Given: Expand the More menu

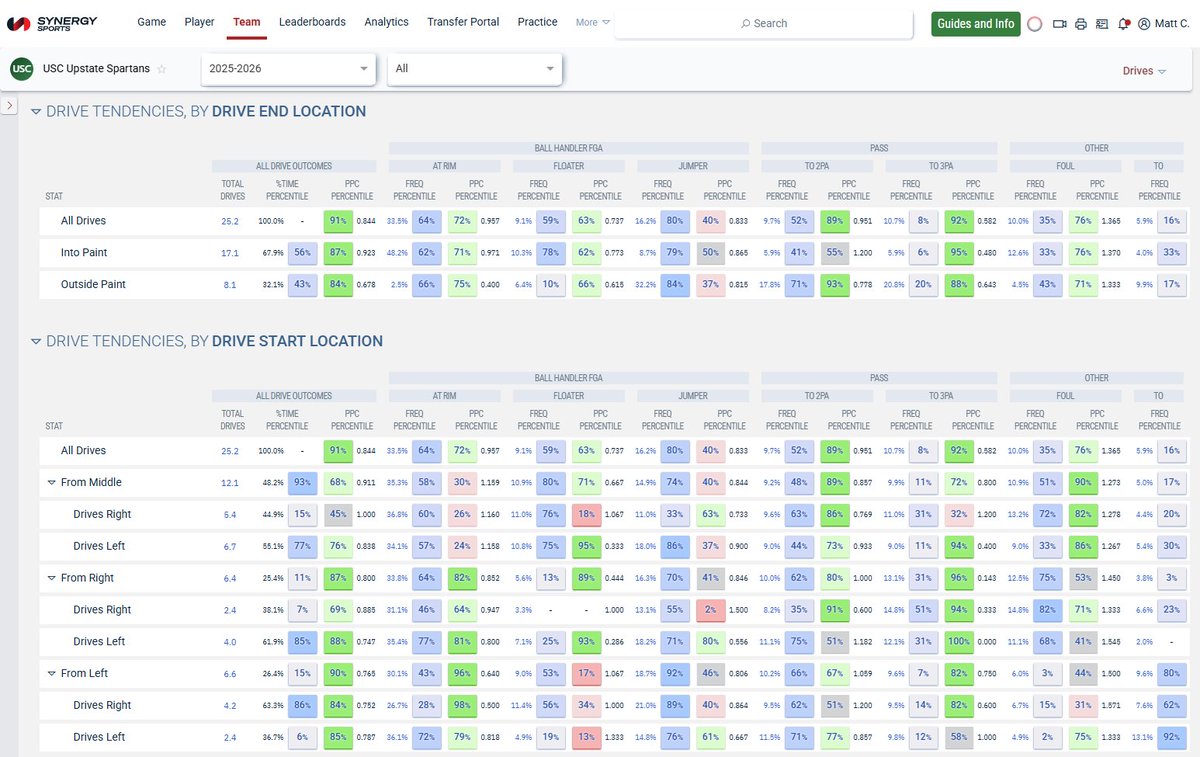Looking at the screenshot, I should 592,22.
